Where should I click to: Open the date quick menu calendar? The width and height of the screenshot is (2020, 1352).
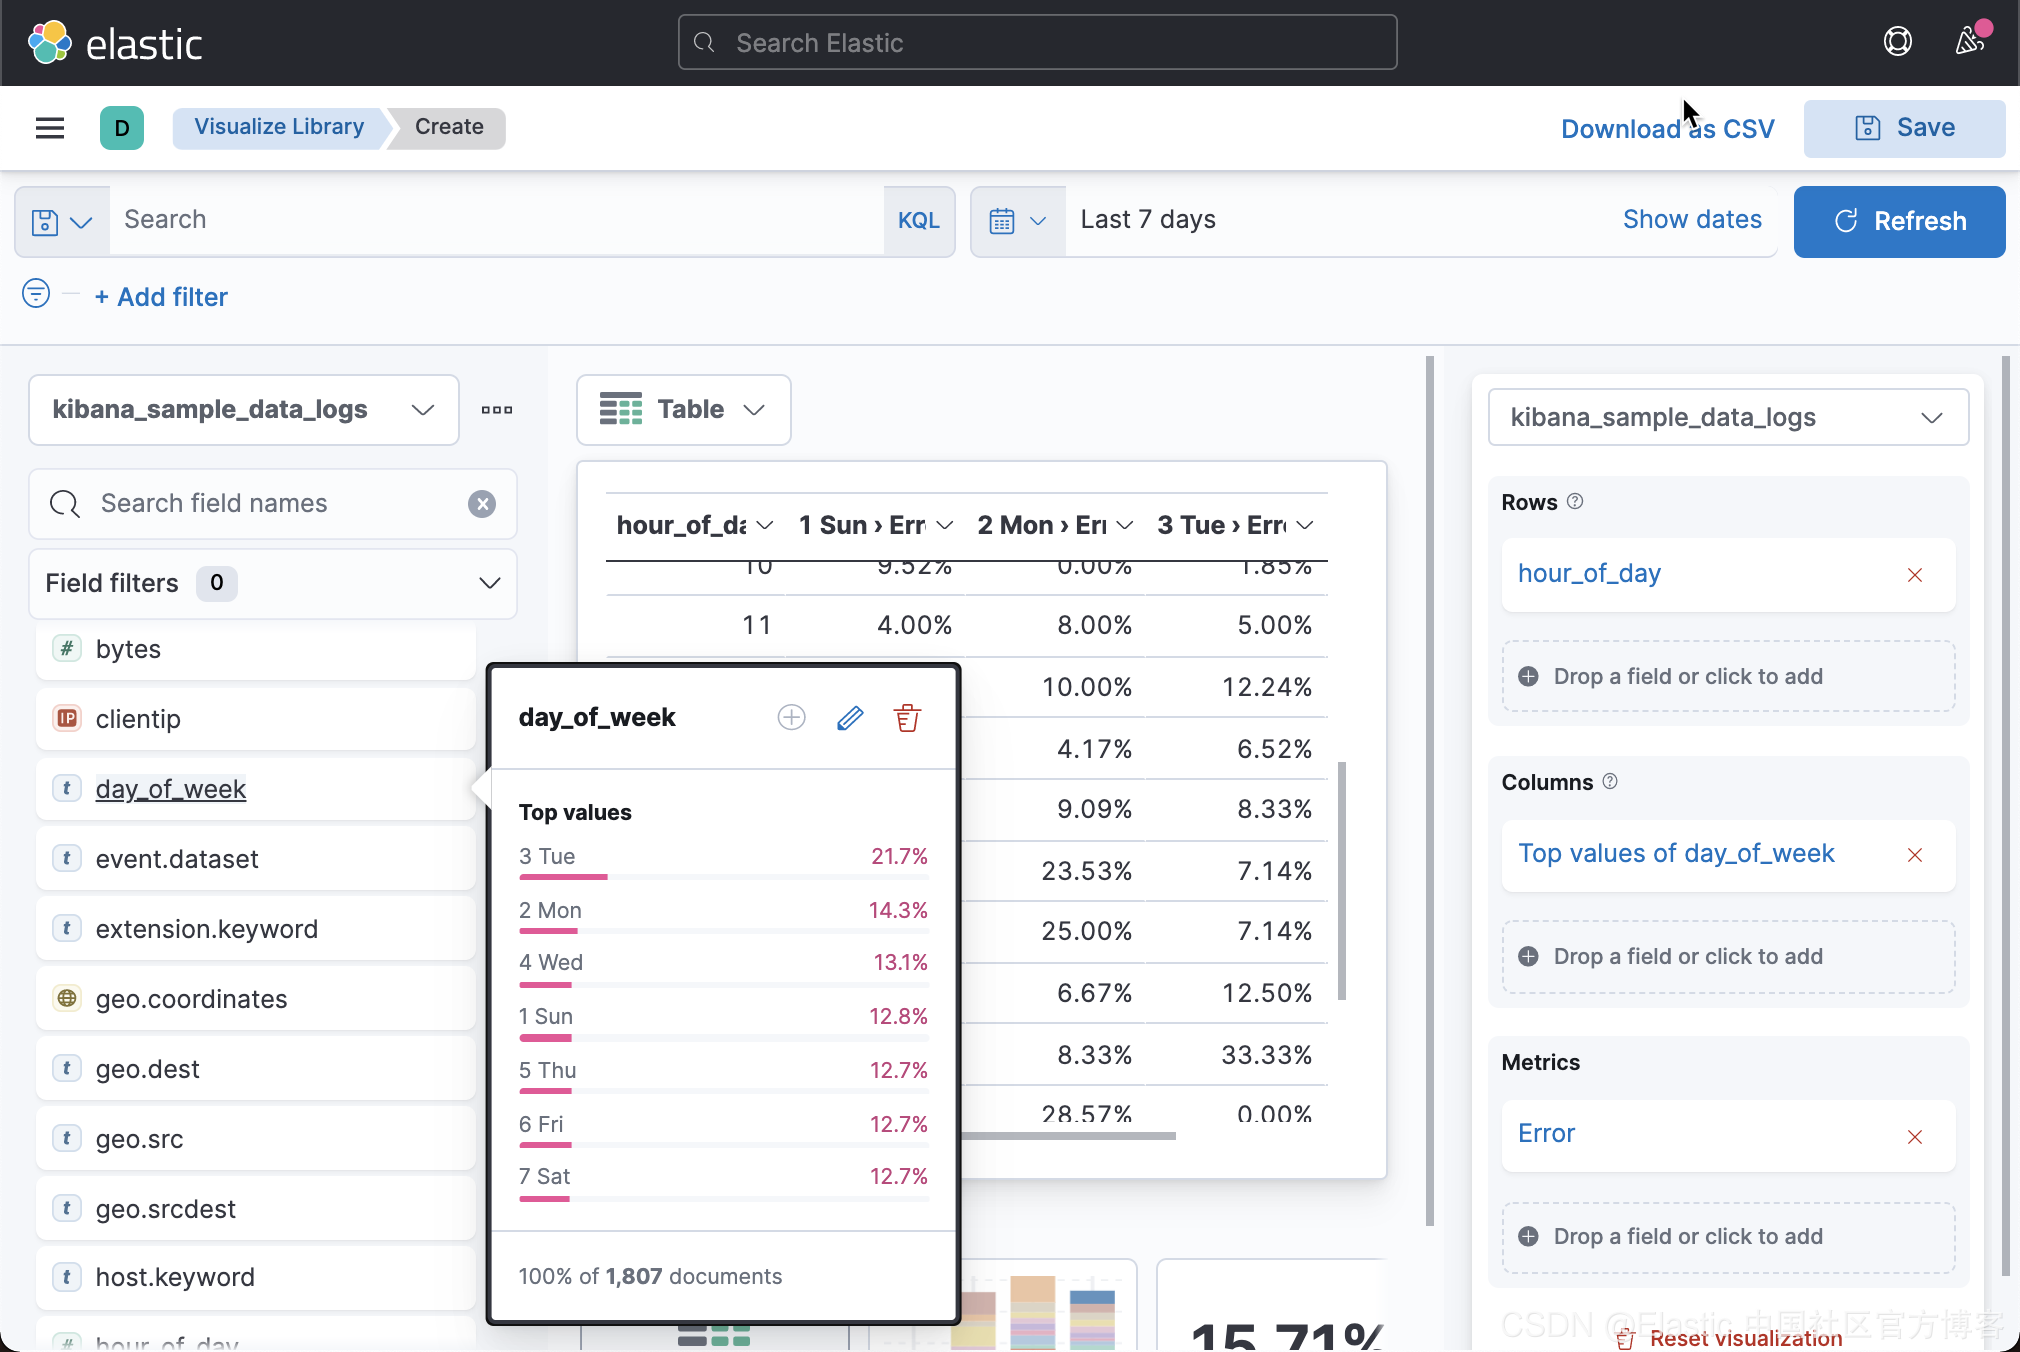pyautogui.click(x=1017, y=221)
